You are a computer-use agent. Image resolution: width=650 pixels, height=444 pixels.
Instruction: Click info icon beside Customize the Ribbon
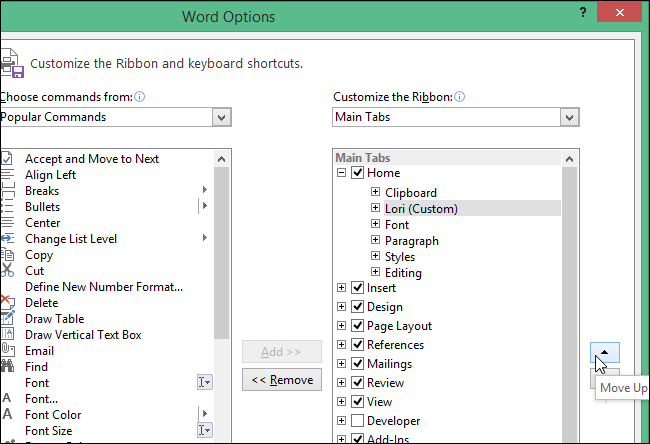(x=460, y=96)
